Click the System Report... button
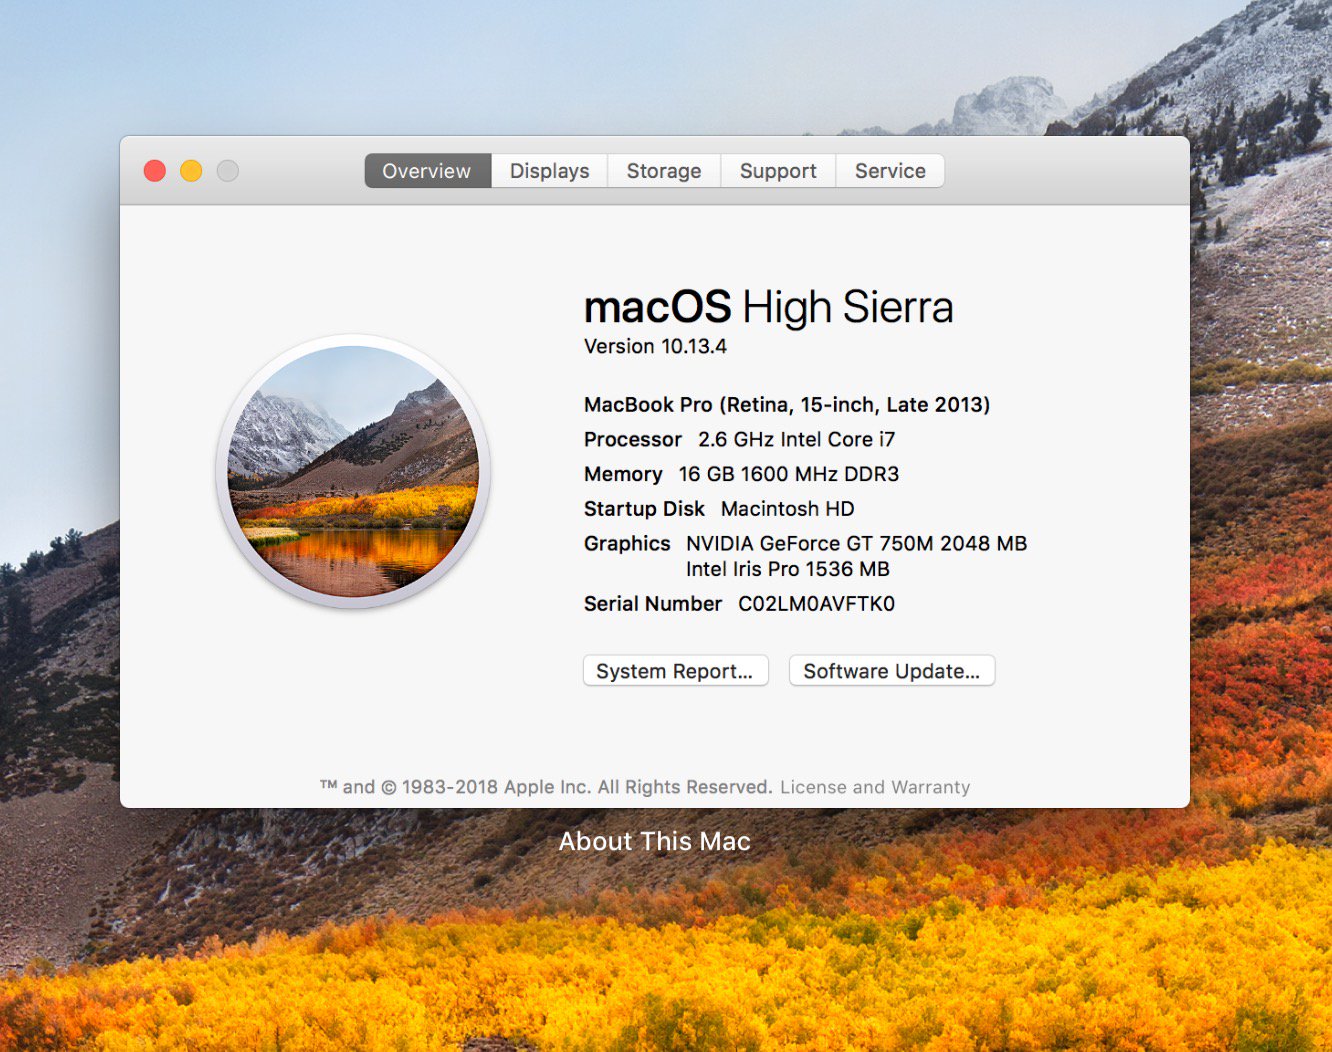 coord(675,671)
